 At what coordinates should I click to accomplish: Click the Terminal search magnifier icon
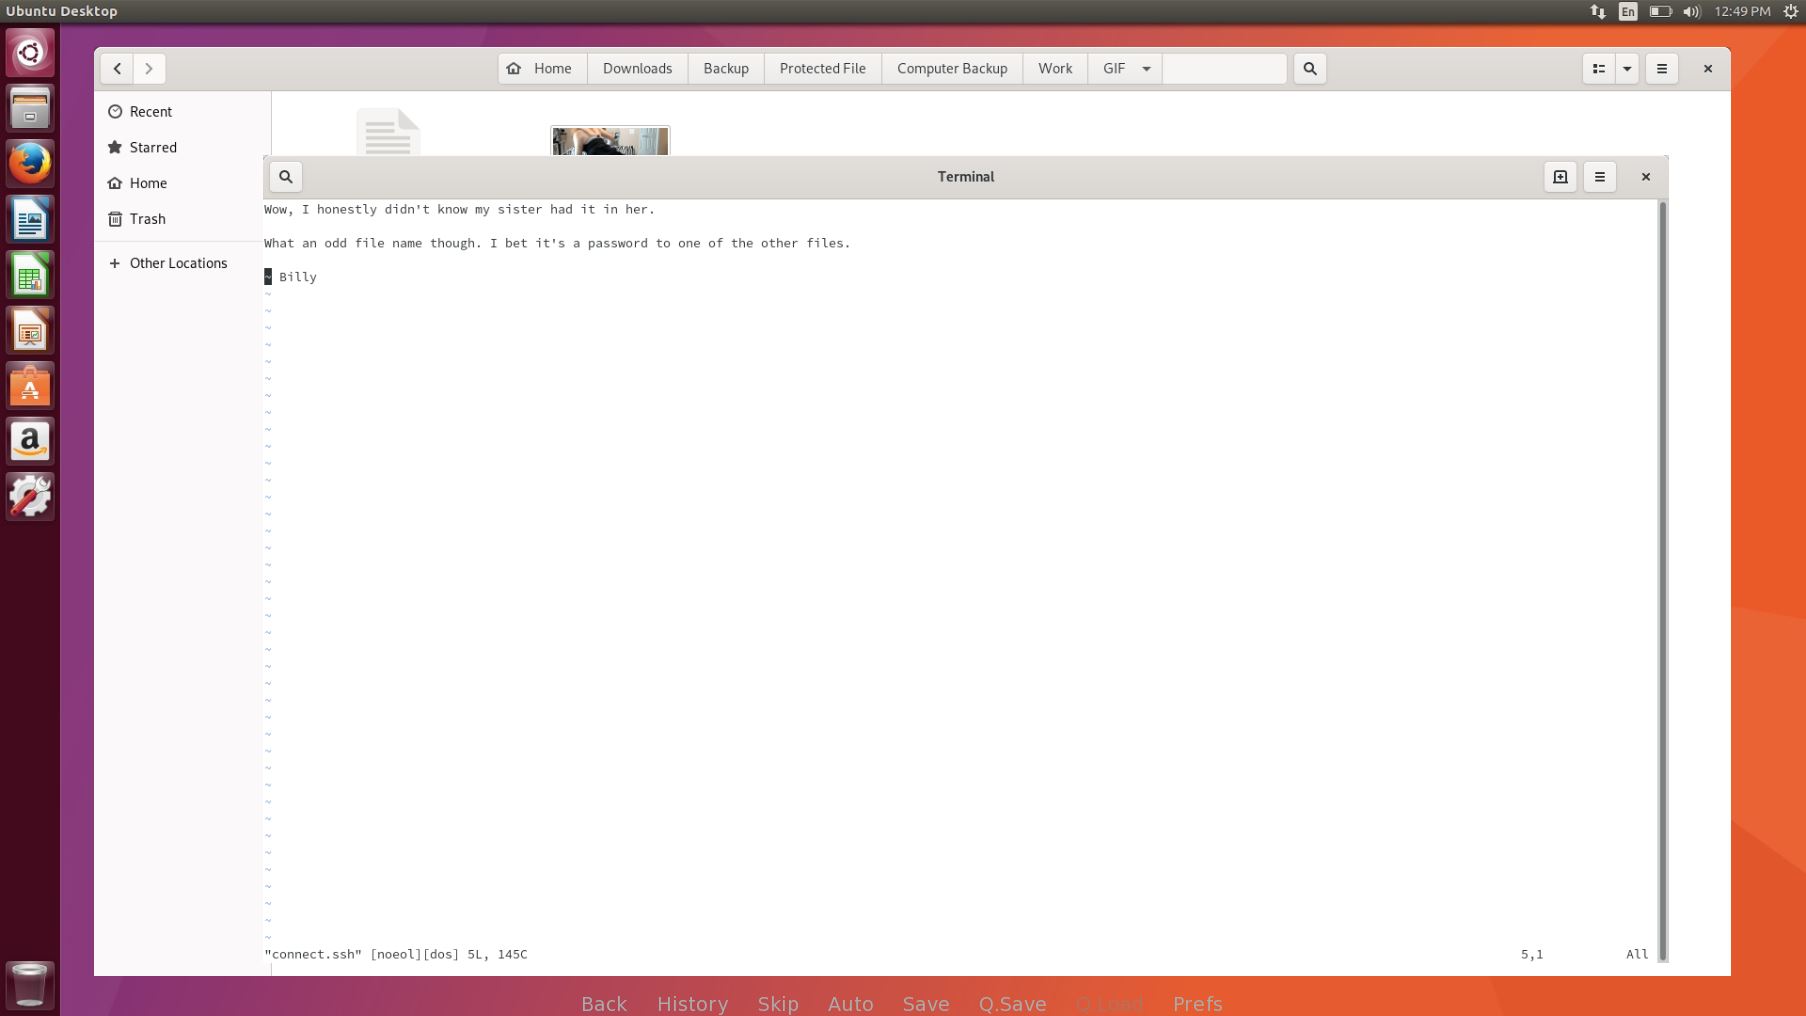286,177
